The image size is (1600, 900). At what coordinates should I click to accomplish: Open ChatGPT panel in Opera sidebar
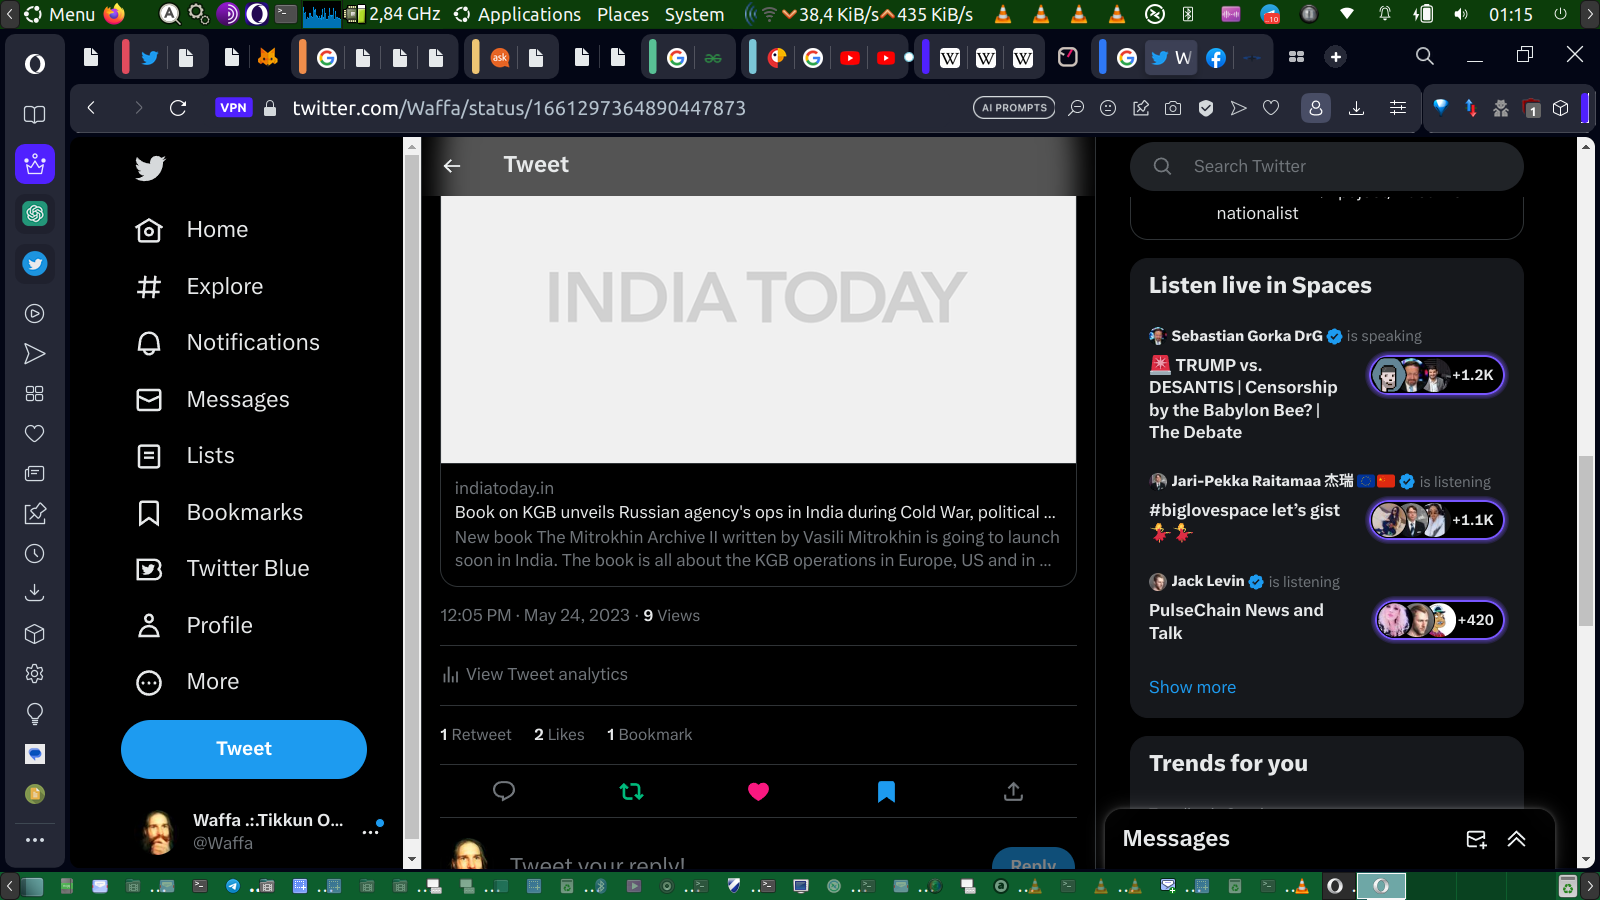coord(35,213)
